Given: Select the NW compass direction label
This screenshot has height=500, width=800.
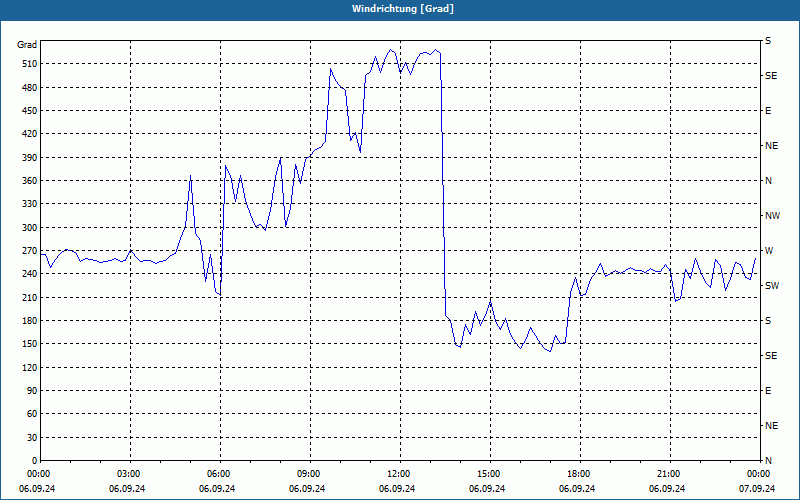Looking at the screenshot, I should tap(772, 216).
